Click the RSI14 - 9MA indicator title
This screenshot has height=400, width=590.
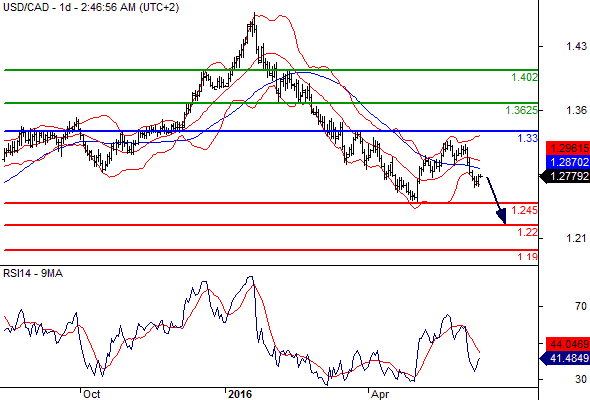tap(33, 274)
